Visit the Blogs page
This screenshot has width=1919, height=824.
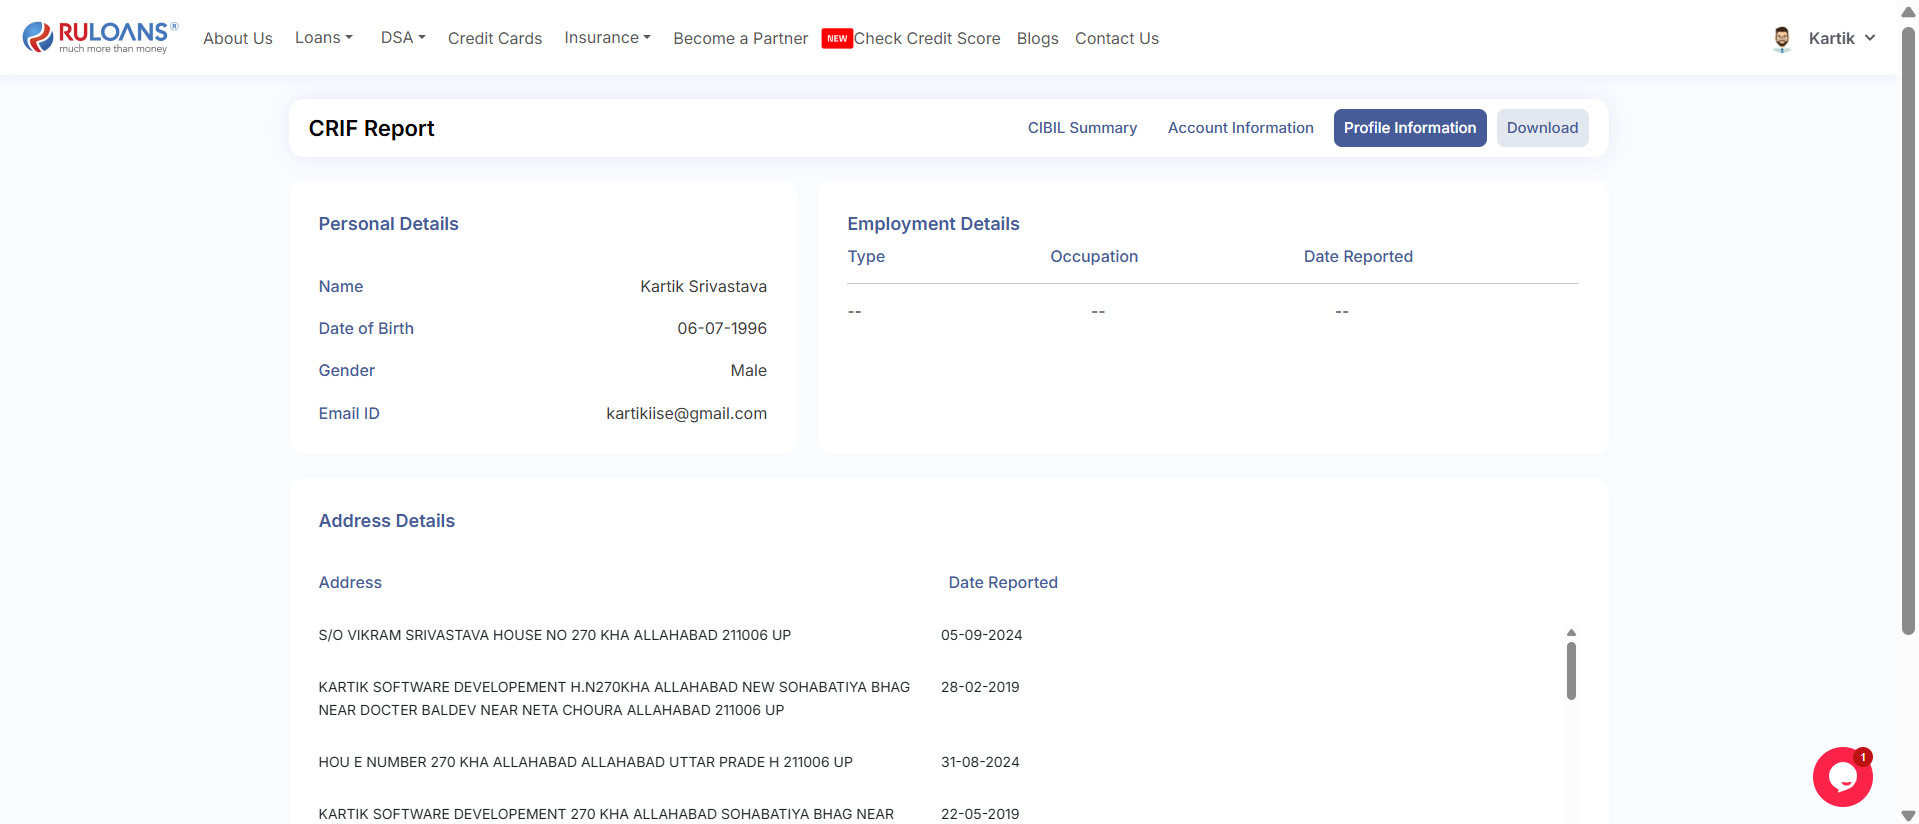1037,39
